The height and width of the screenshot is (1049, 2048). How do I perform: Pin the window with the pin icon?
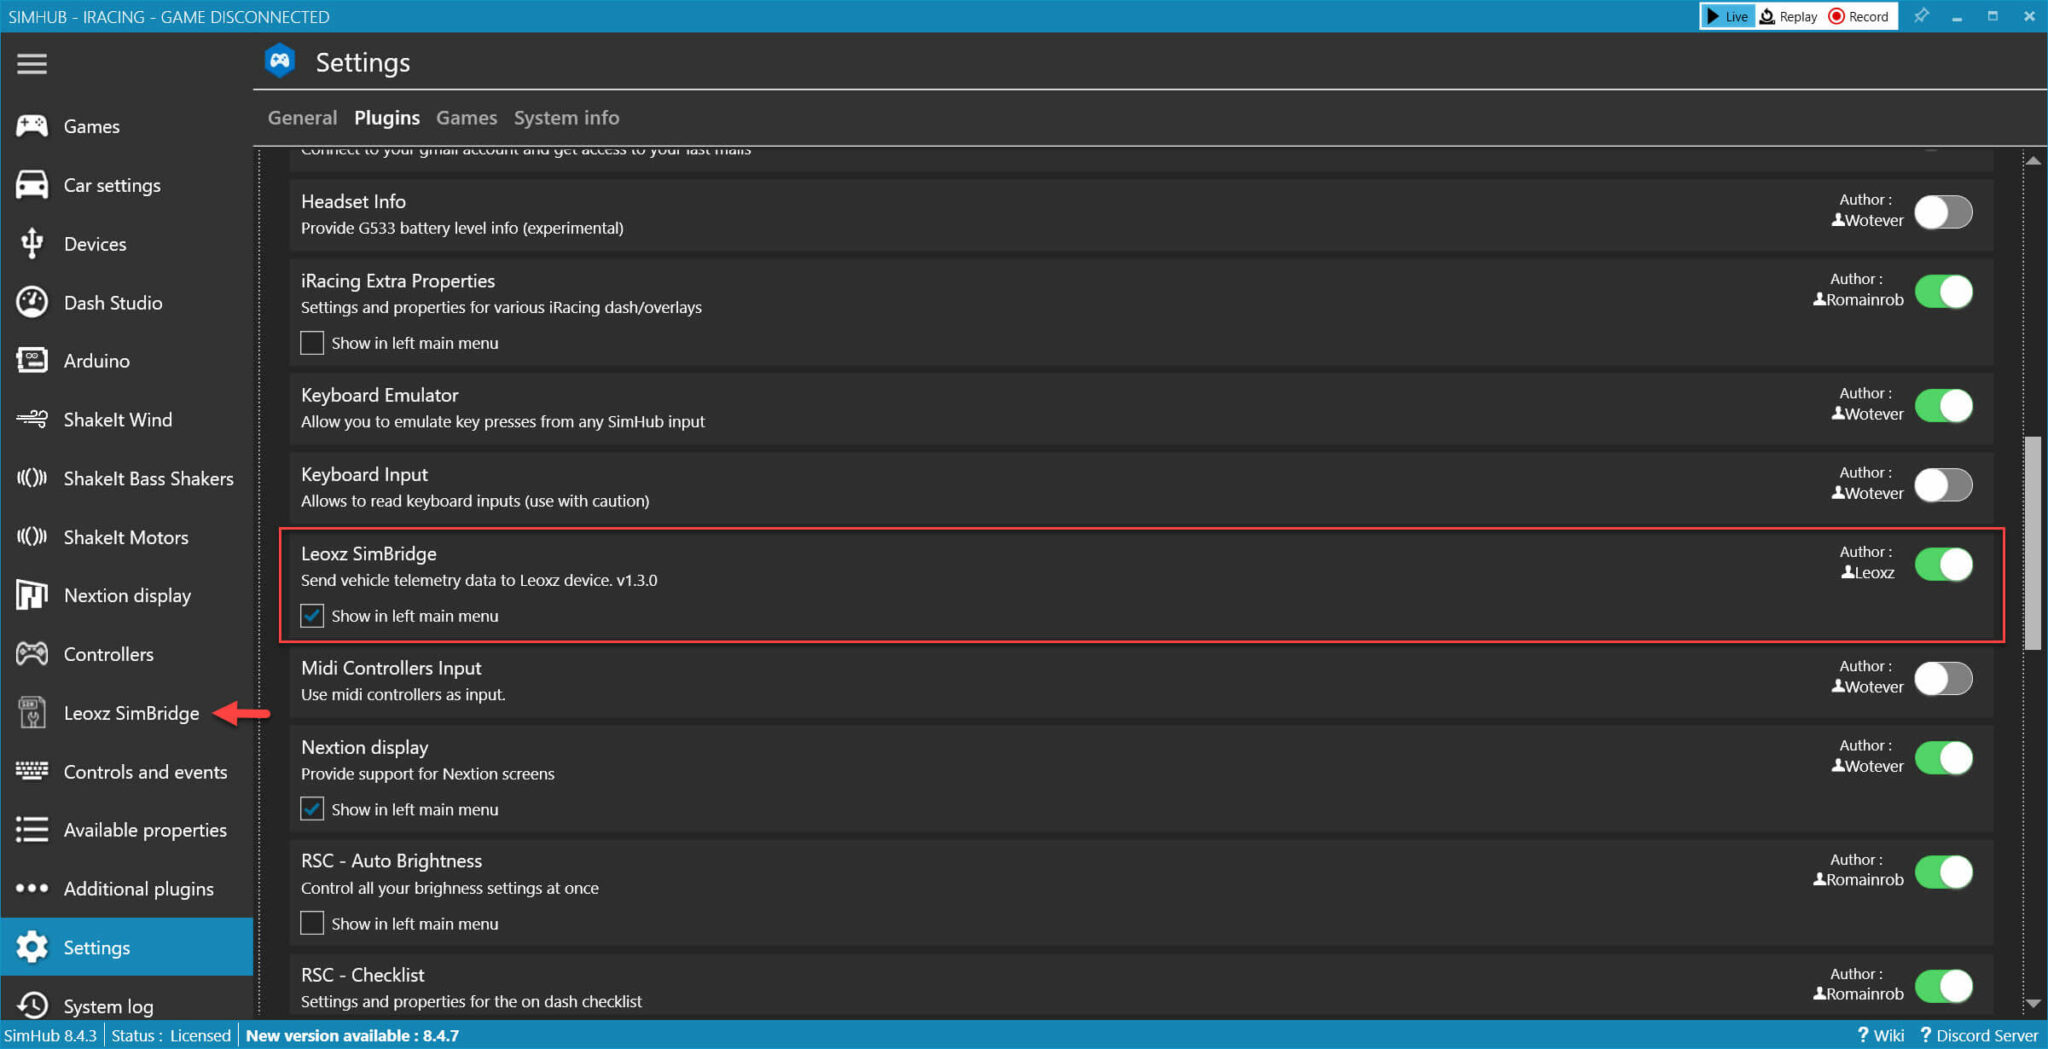[1921, 16]
